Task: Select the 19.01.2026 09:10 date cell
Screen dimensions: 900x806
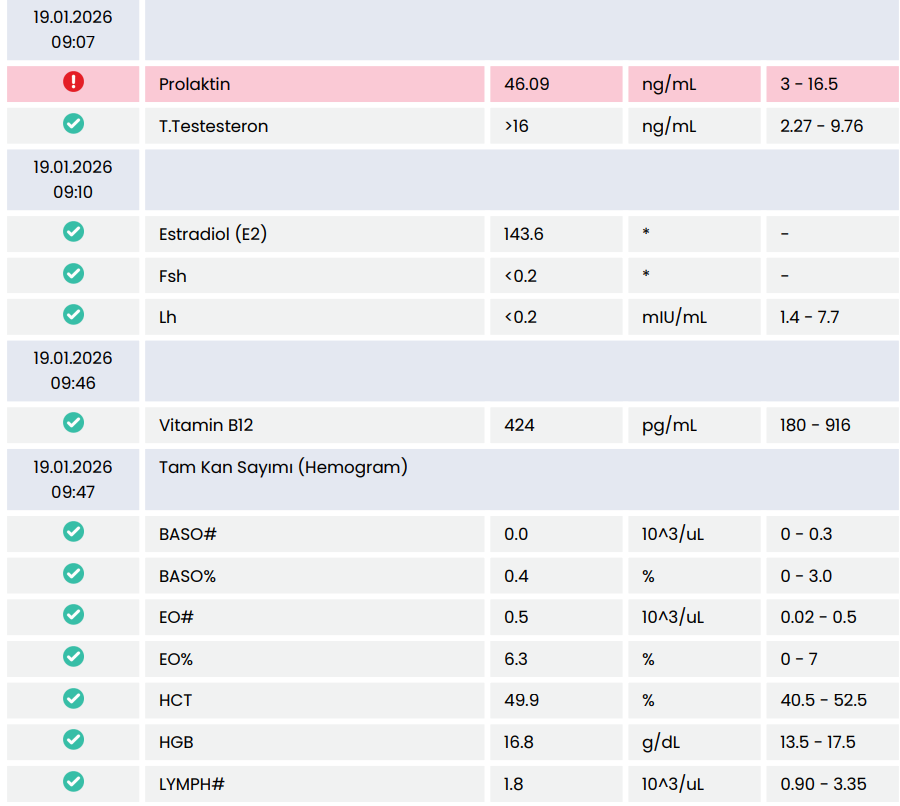Action: click(73, 179)
